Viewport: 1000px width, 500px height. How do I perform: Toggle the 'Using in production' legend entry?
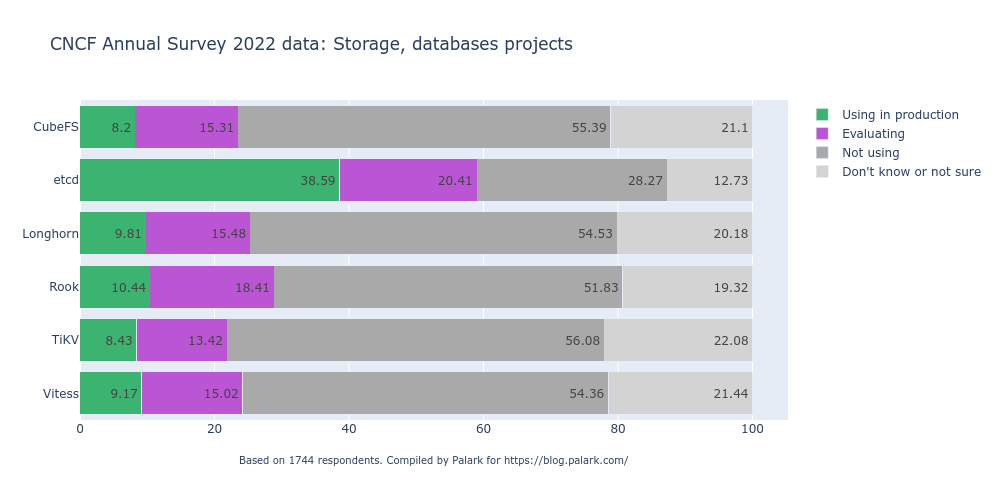pyautogui.click(x=900, y=115)
